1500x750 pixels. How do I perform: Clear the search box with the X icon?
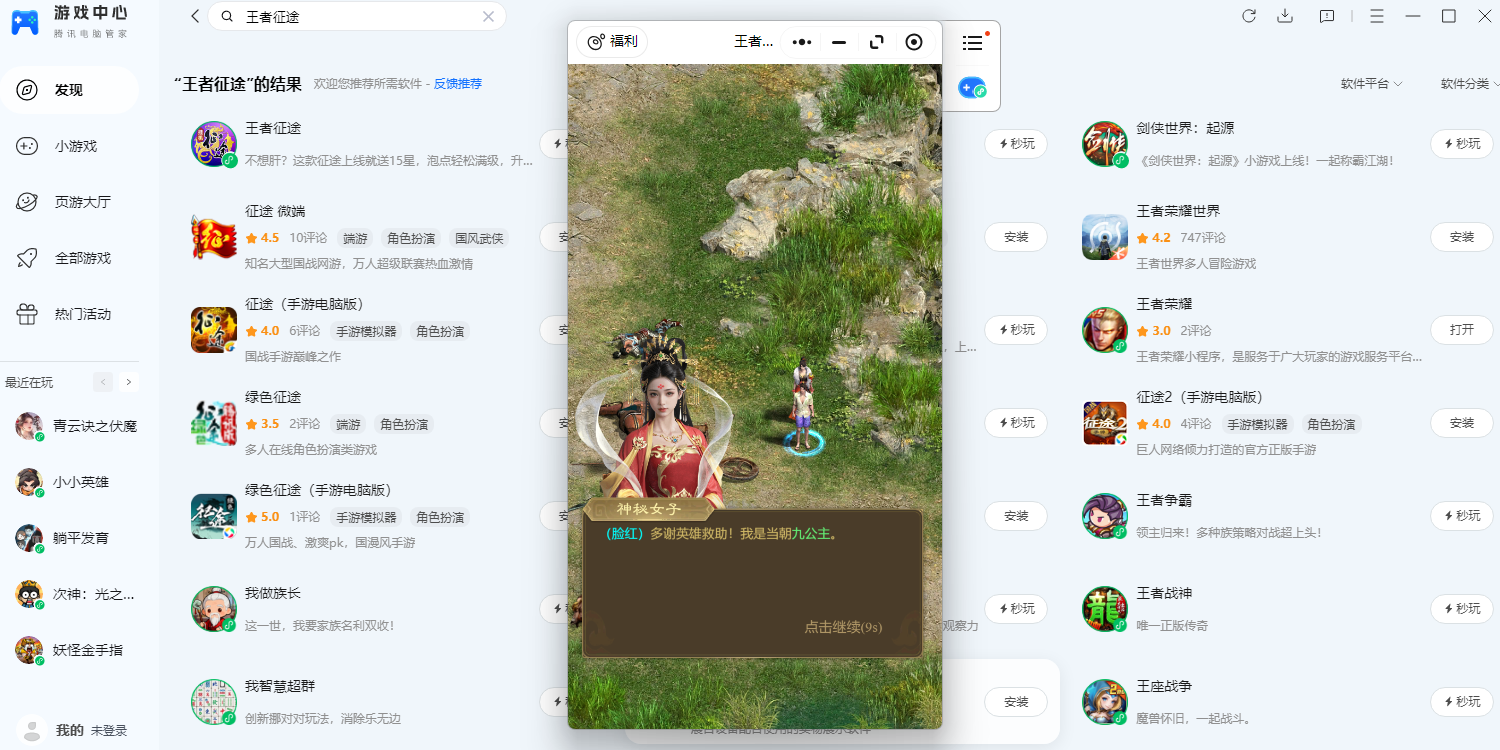tap(488, 17)
